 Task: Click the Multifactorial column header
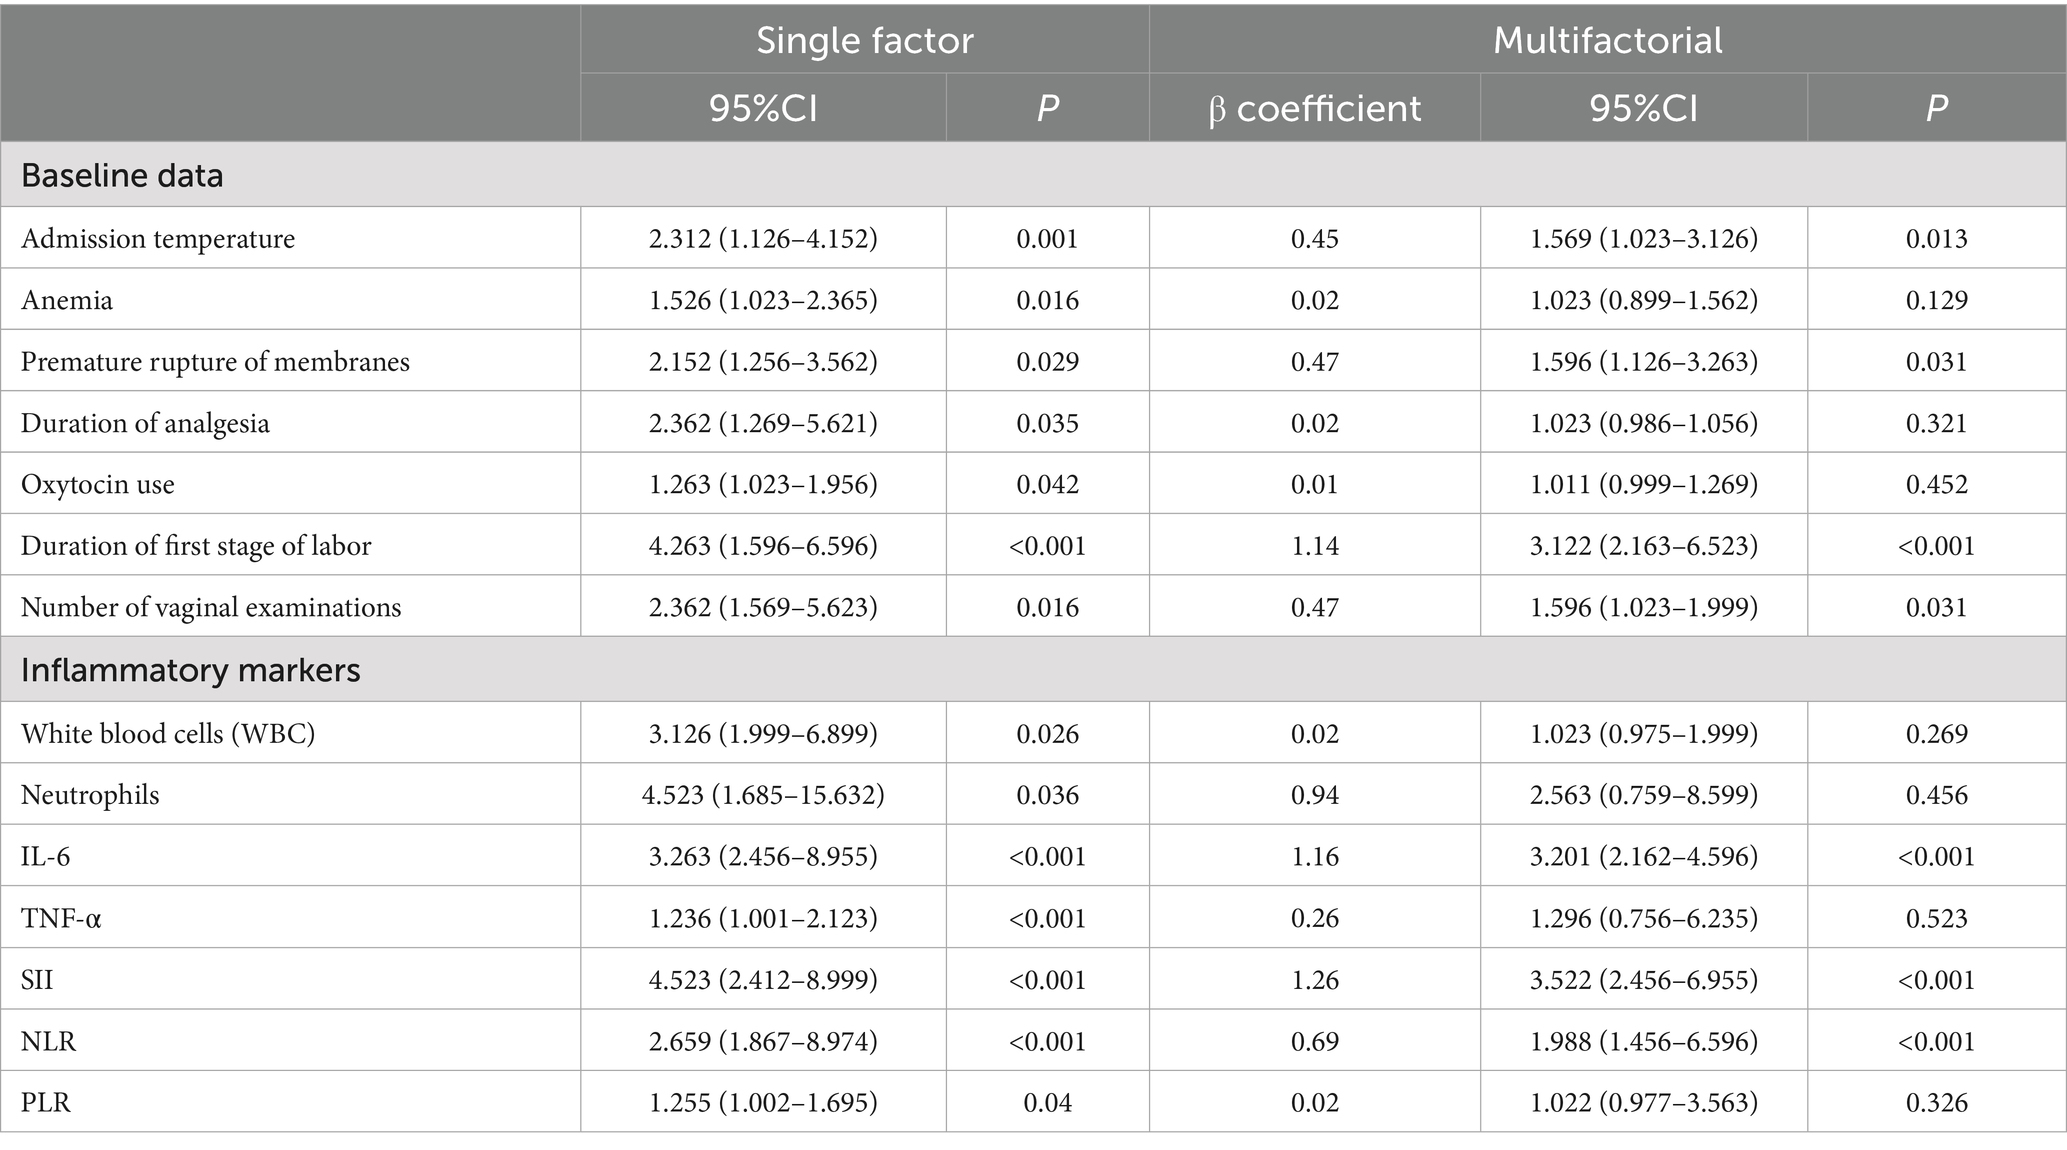[x=1607, y=40]
